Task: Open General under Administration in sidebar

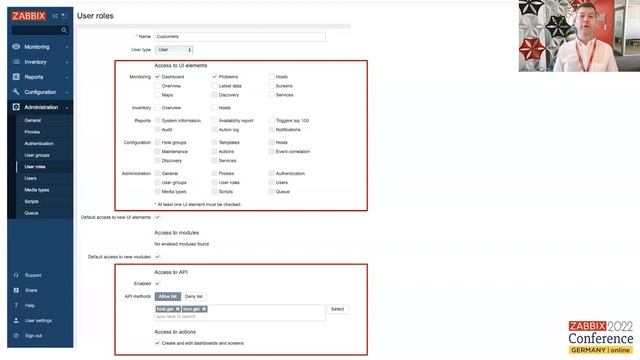Action: pyautogui.click(x=33, y=120)
